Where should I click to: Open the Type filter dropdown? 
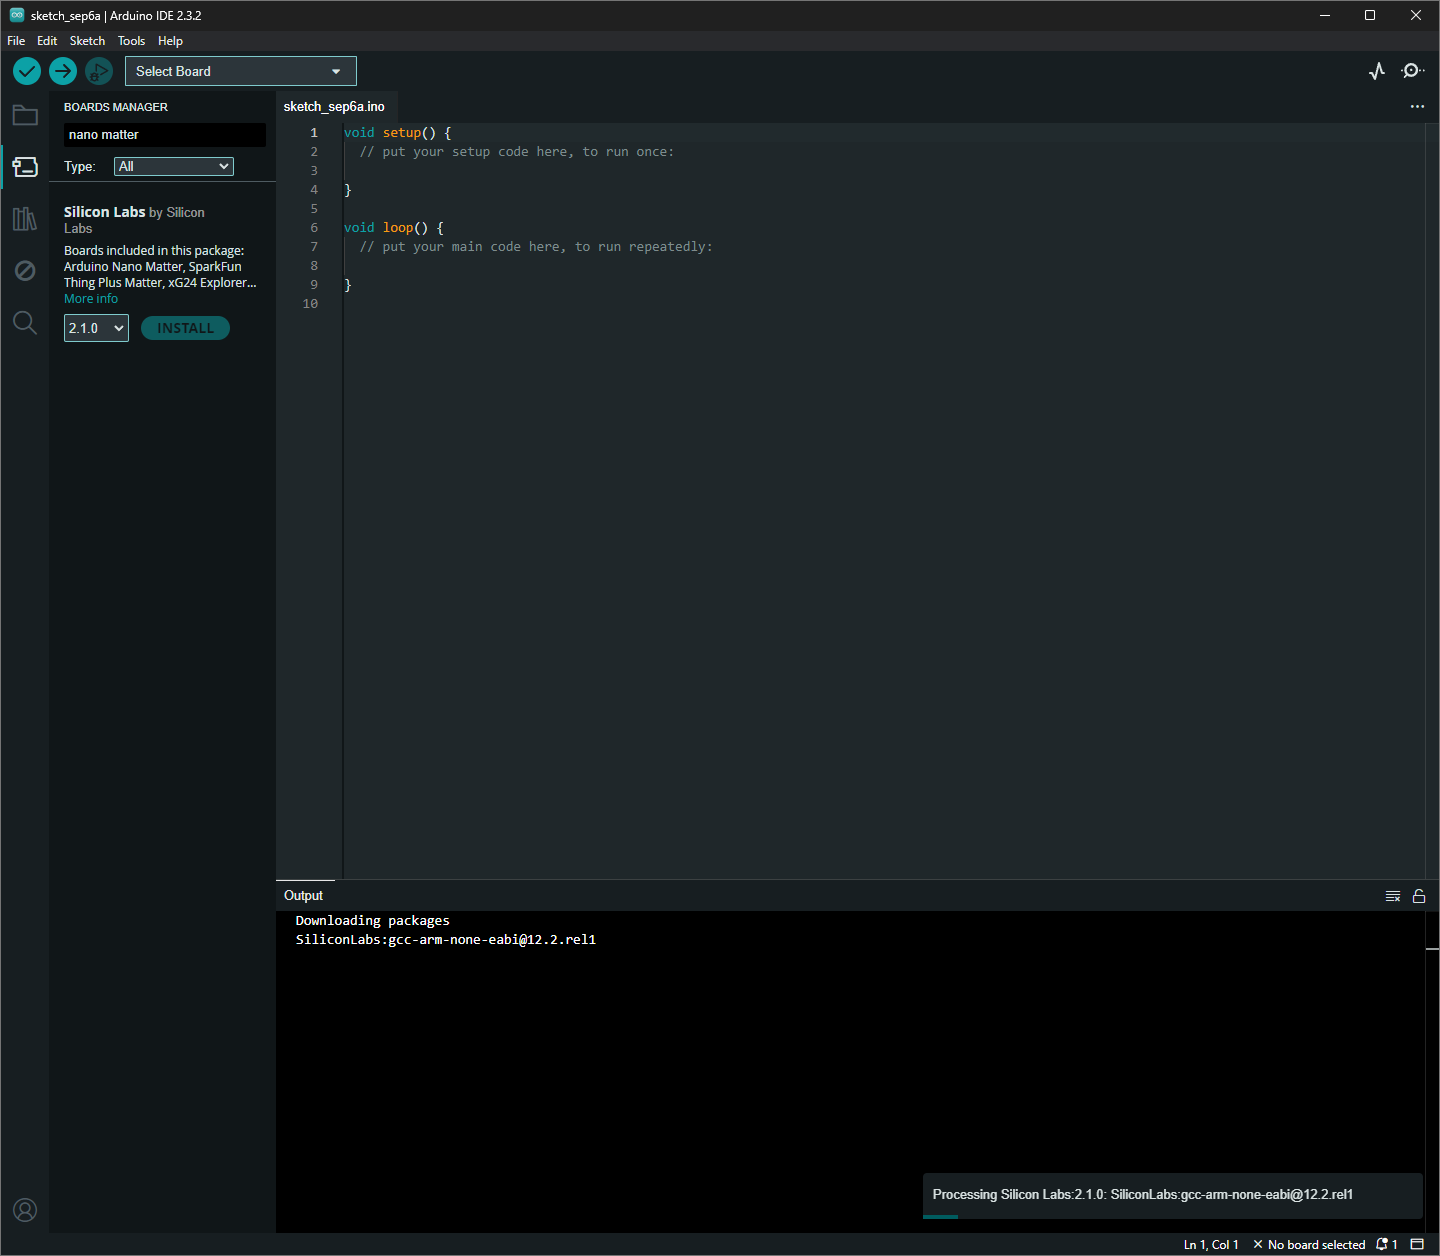(174, 166)
